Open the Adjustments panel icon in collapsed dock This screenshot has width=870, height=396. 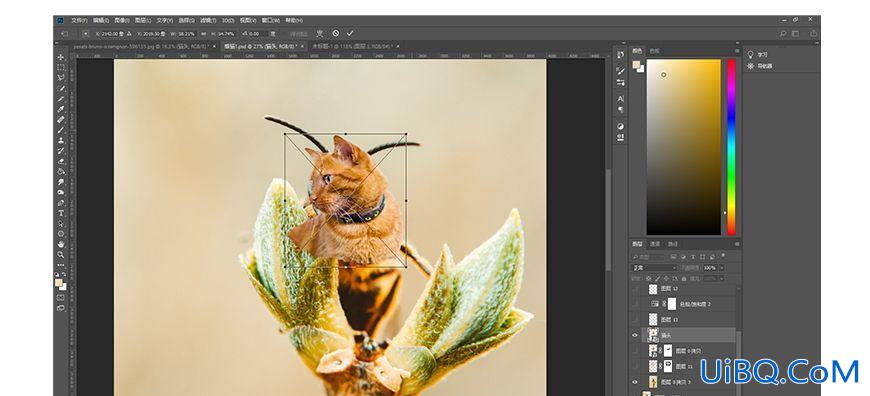tap(620, 126)
